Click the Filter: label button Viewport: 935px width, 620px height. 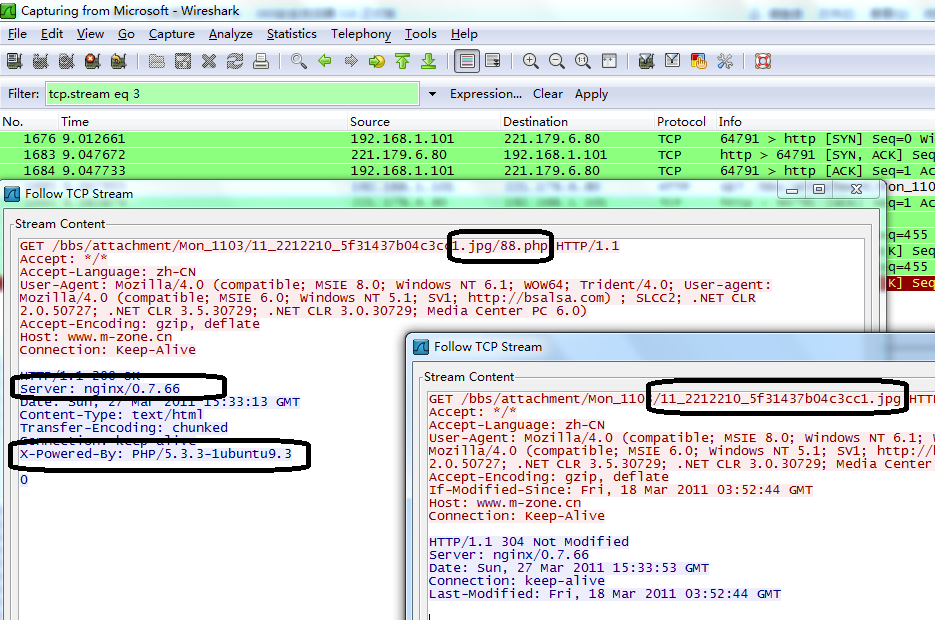click(23, 94)
